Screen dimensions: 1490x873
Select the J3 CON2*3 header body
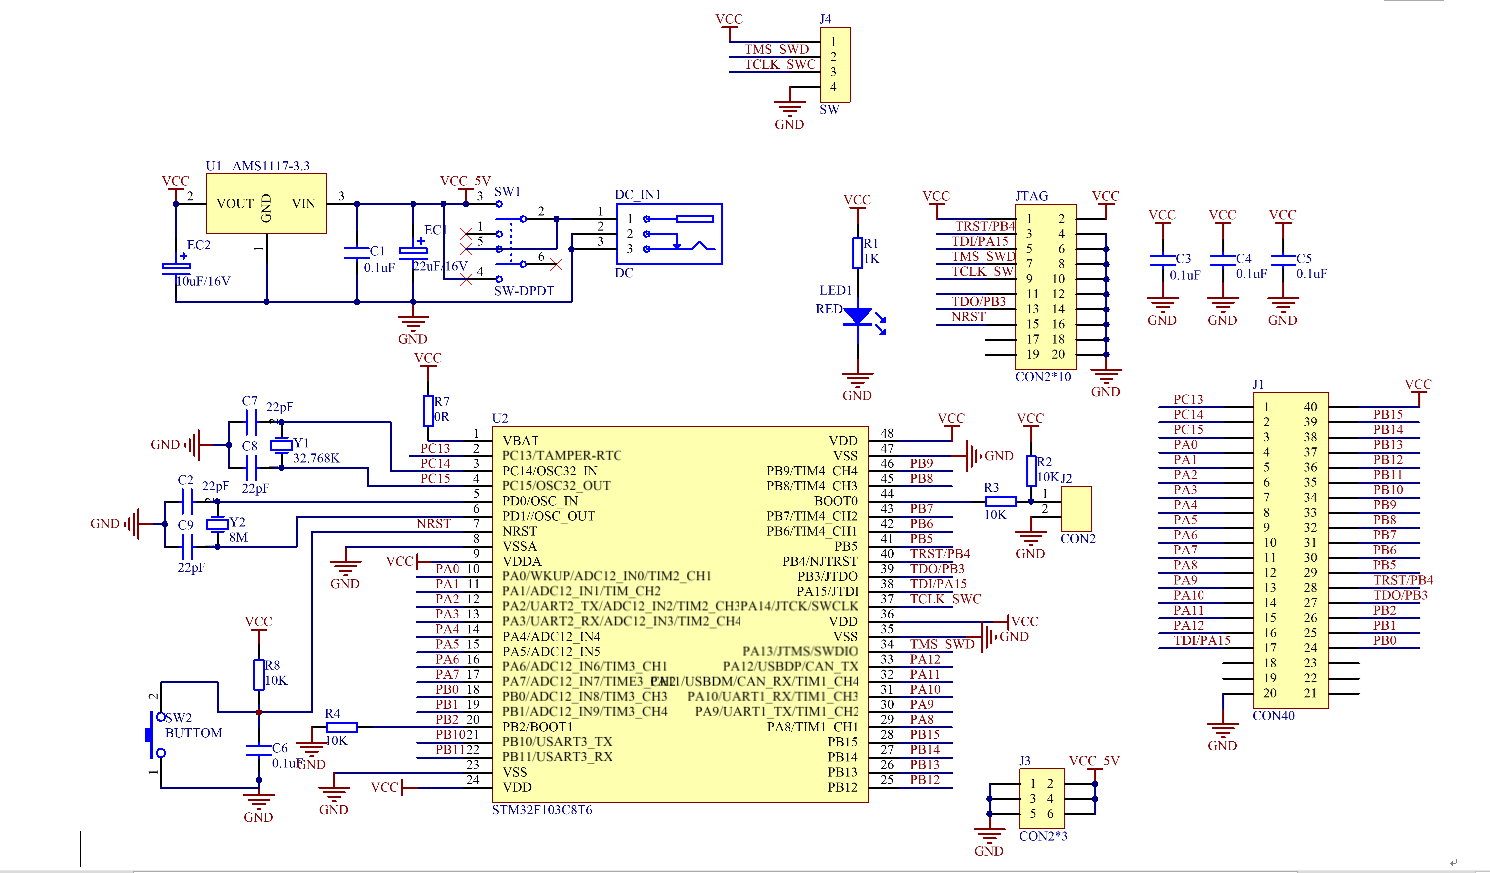click(x=1042, y=799)
